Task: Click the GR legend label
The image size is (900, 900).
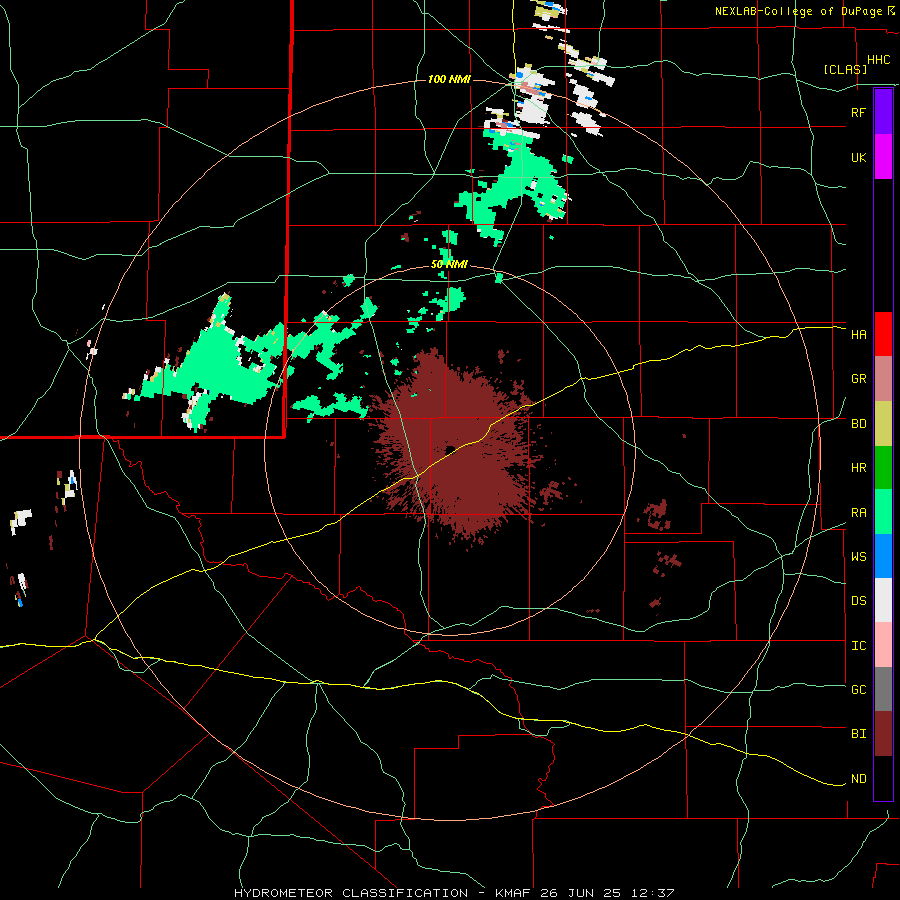Action: click(858, 379)
